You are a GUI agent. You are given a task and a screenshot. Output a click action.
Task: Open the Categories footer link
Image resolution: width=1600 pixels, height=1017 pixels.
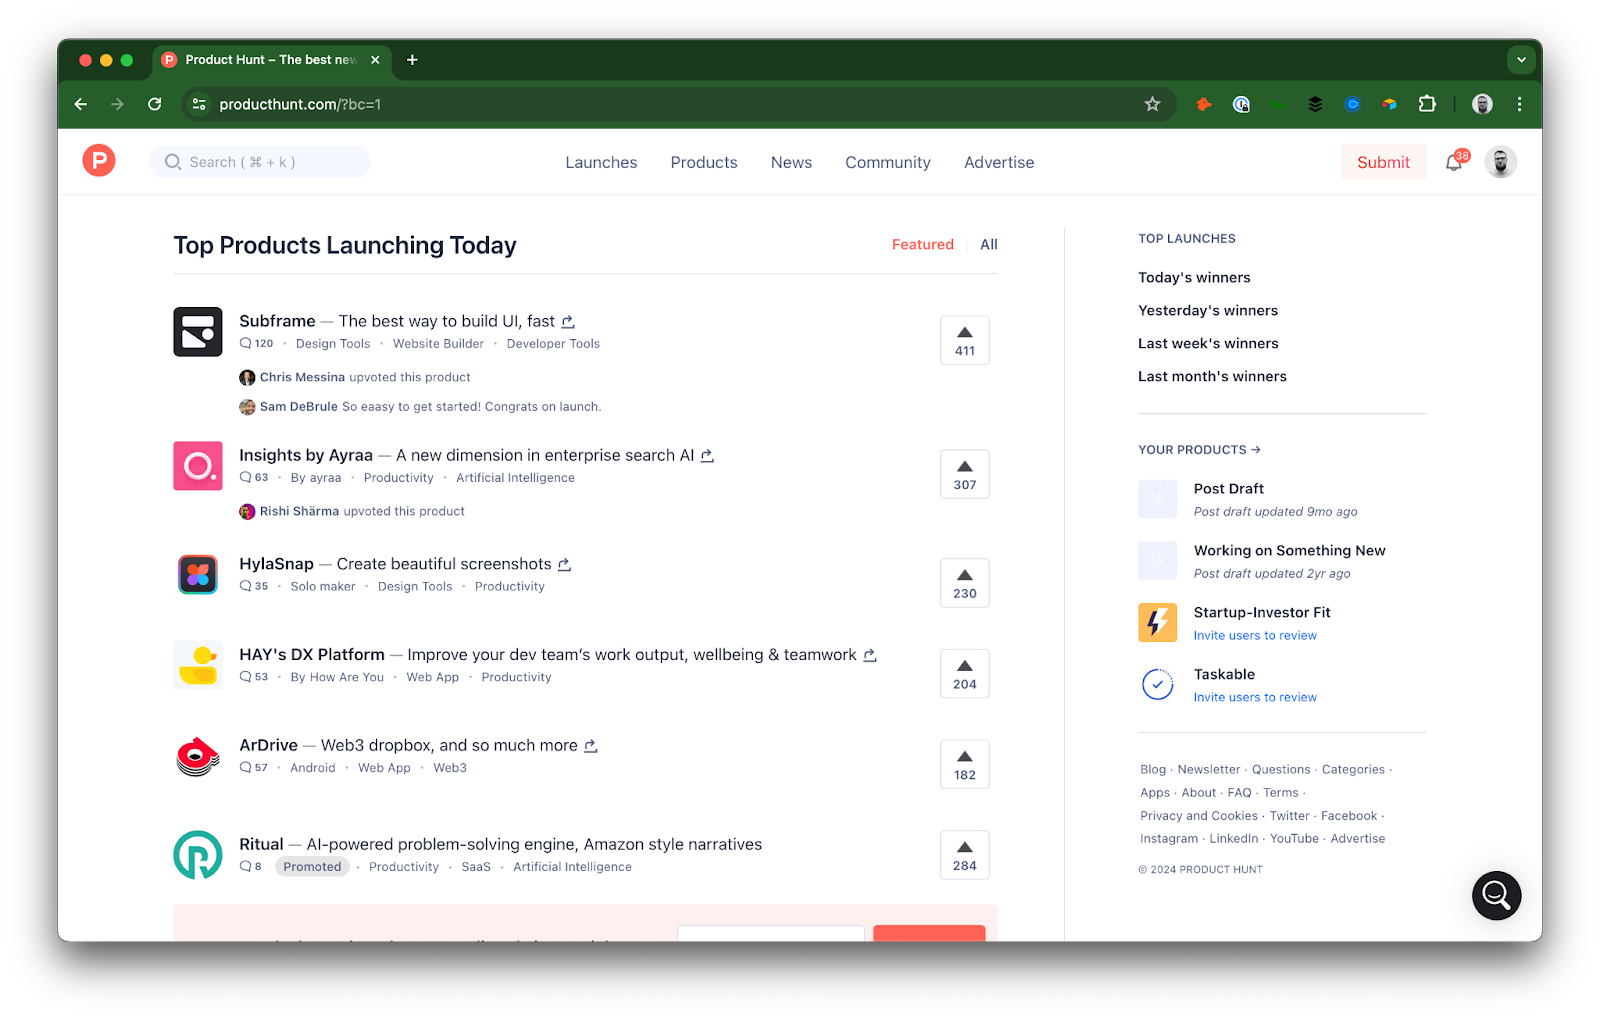[1353, 770]
